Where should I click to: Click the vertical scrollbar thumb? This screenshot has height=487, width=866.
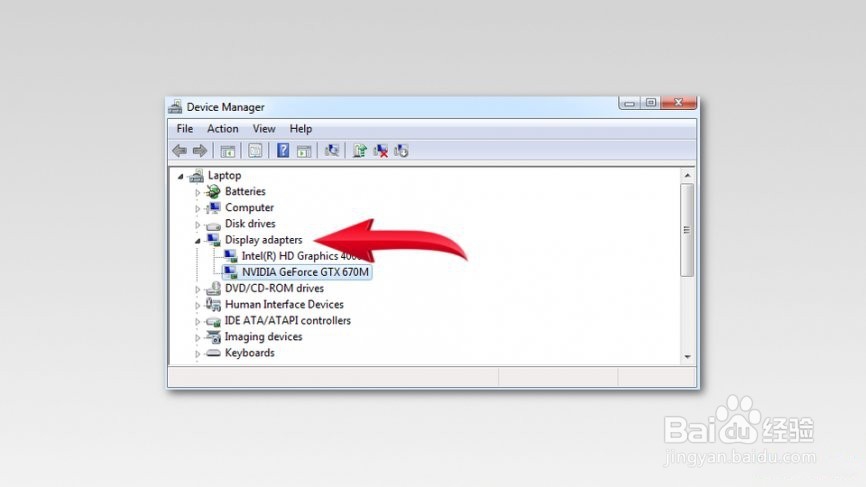point(687,230)
